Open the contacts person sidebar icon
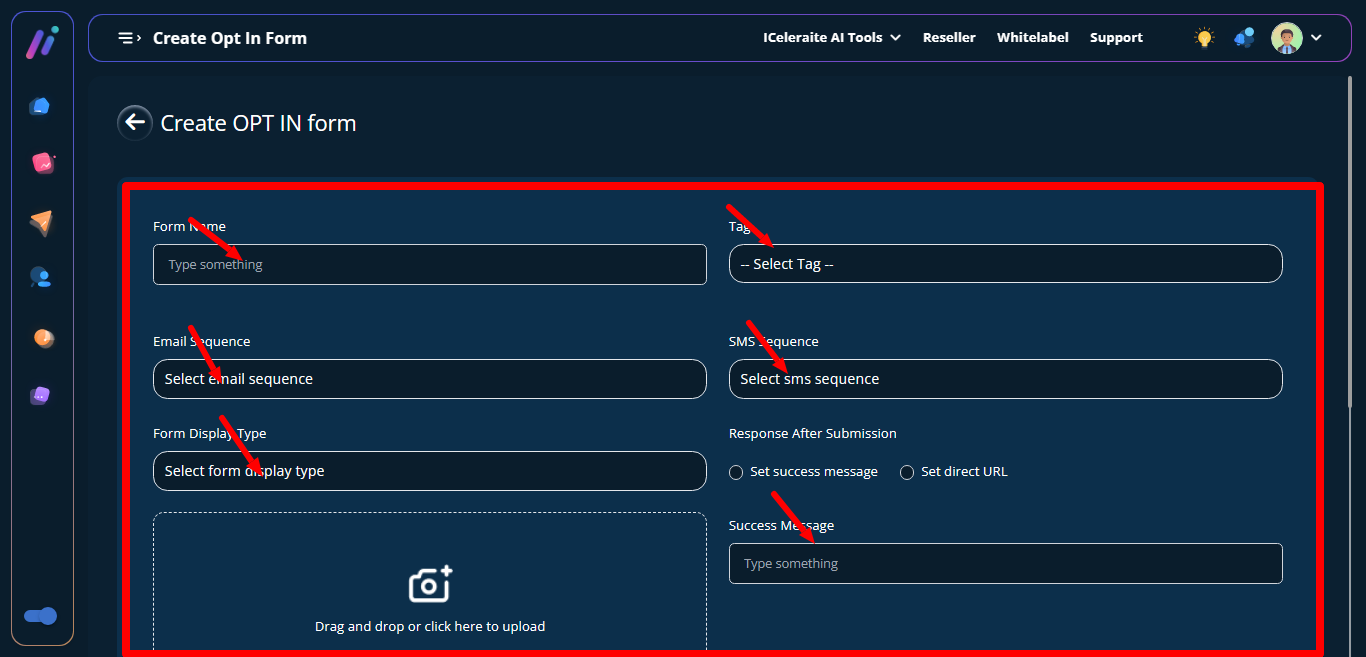 [41, 277]
